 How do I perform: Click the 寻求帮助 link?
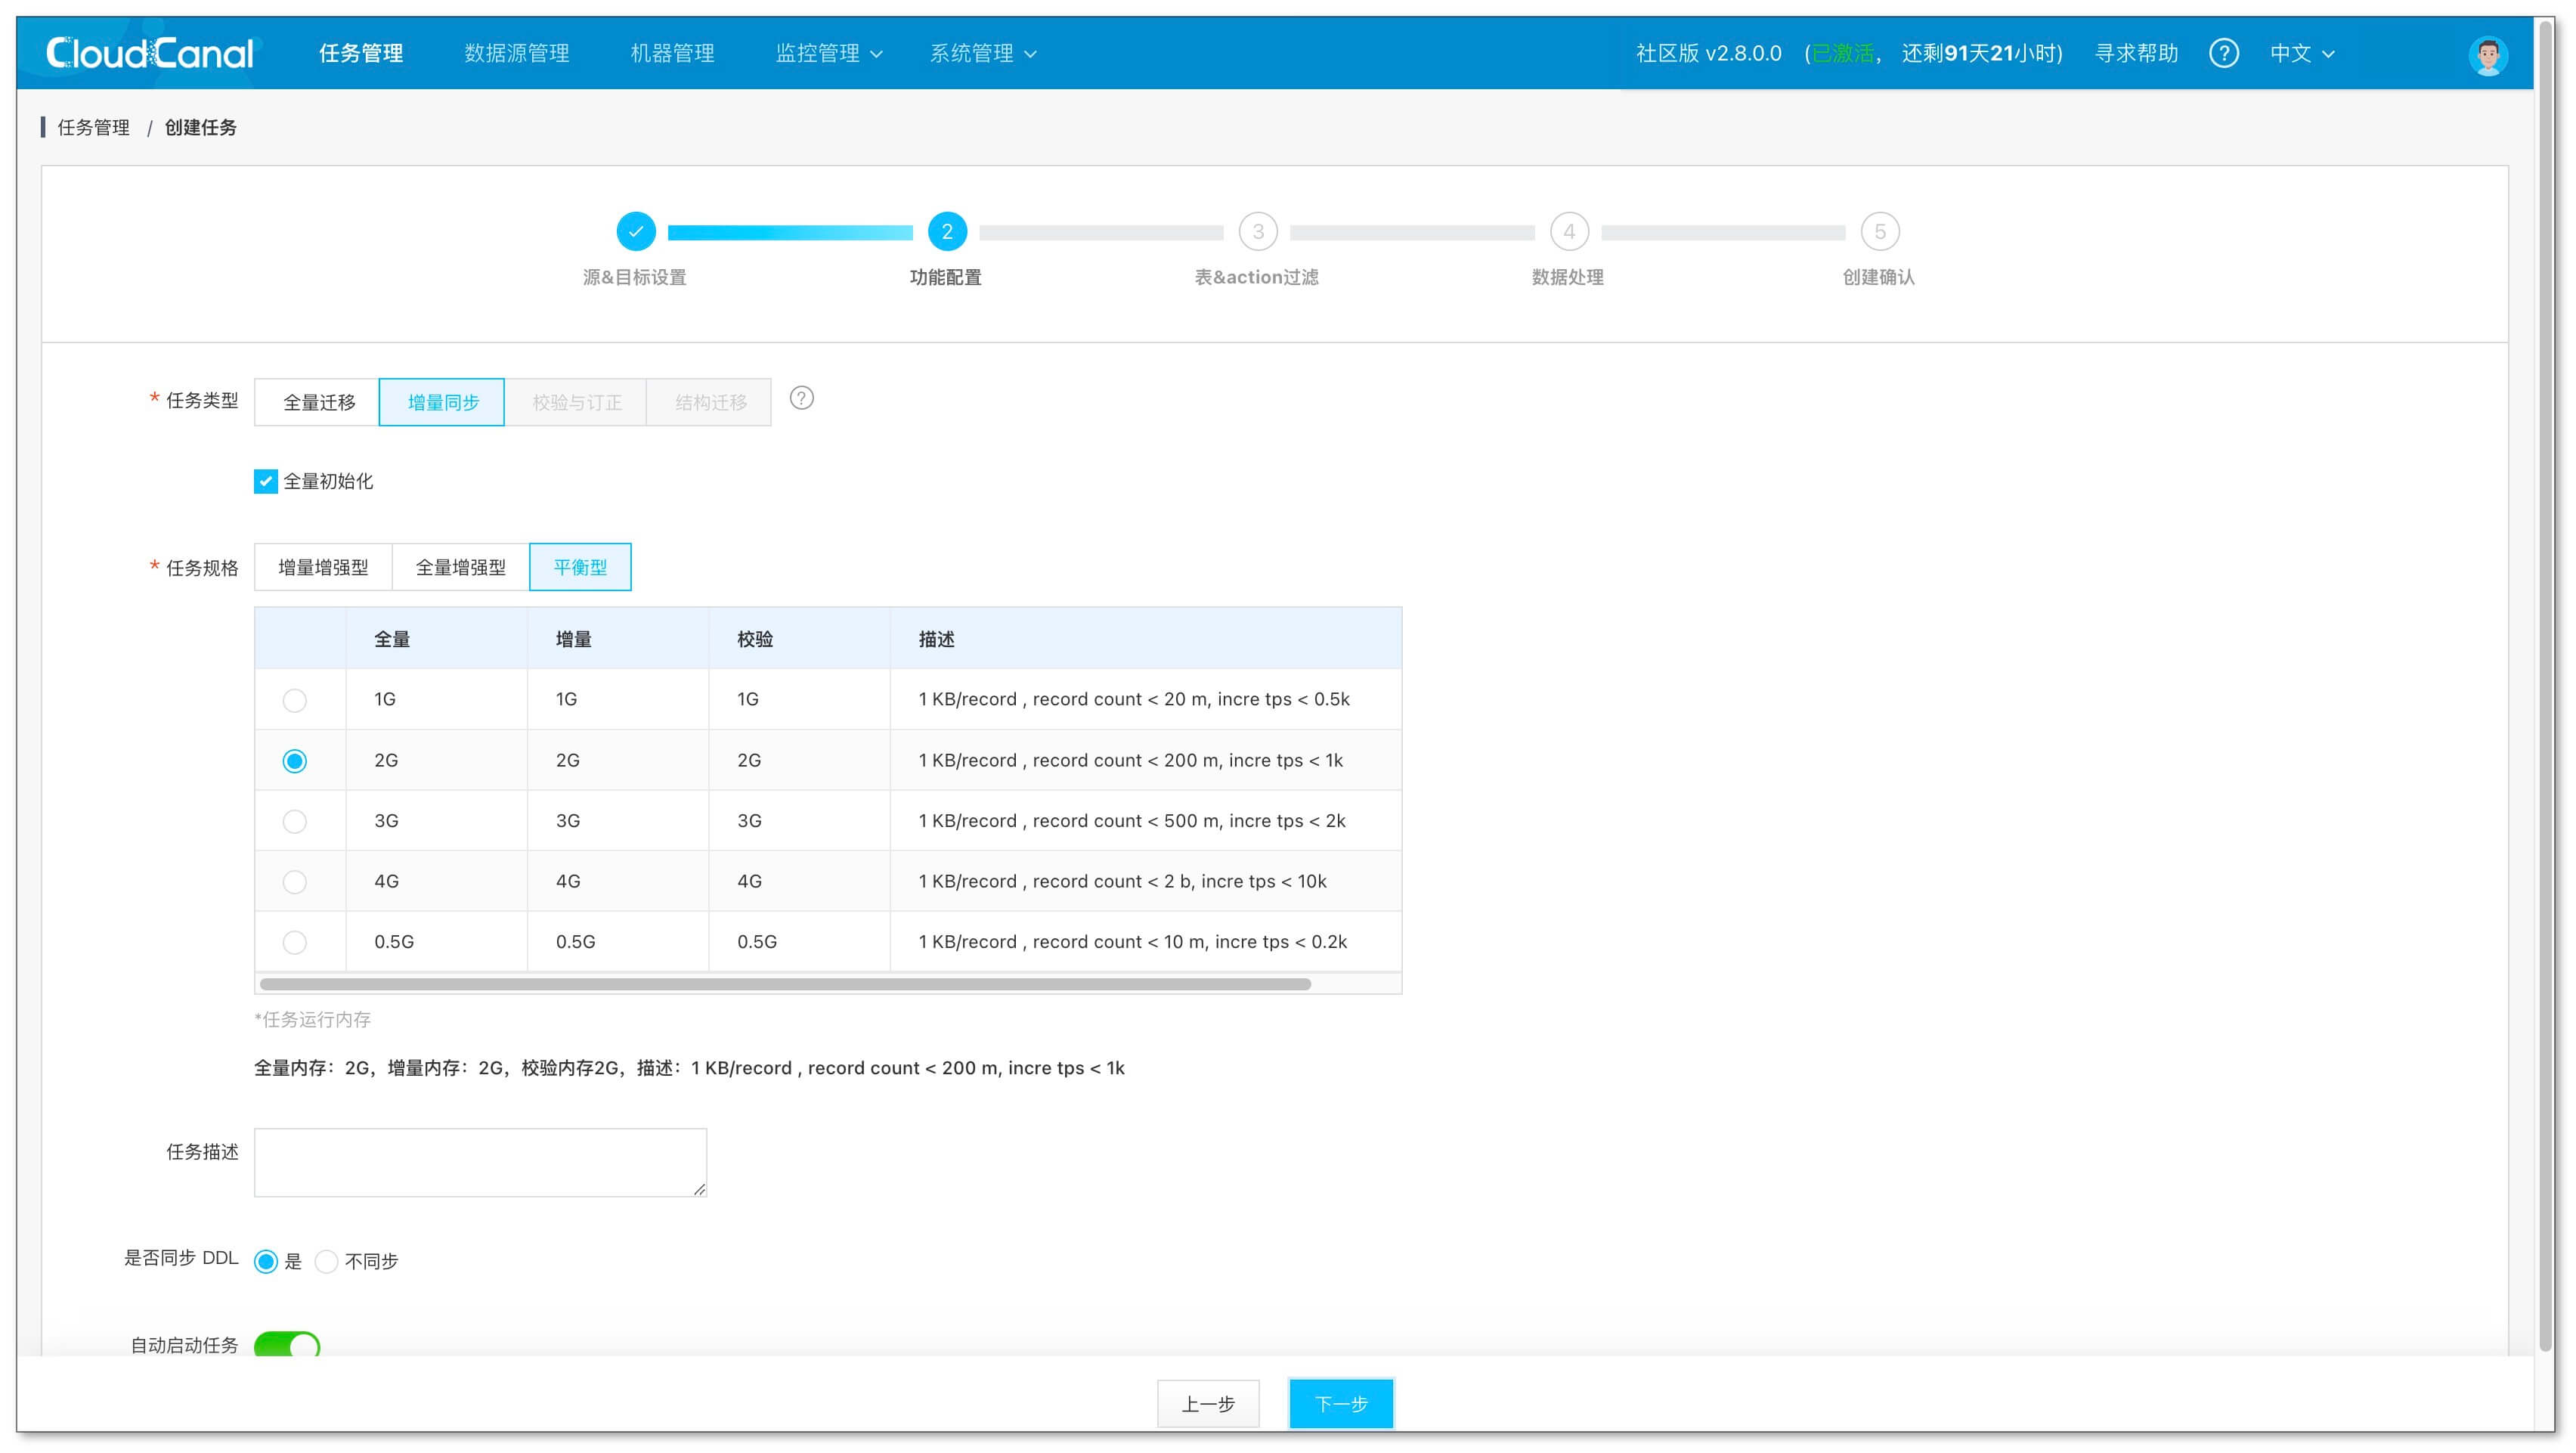coord(2136,54)
